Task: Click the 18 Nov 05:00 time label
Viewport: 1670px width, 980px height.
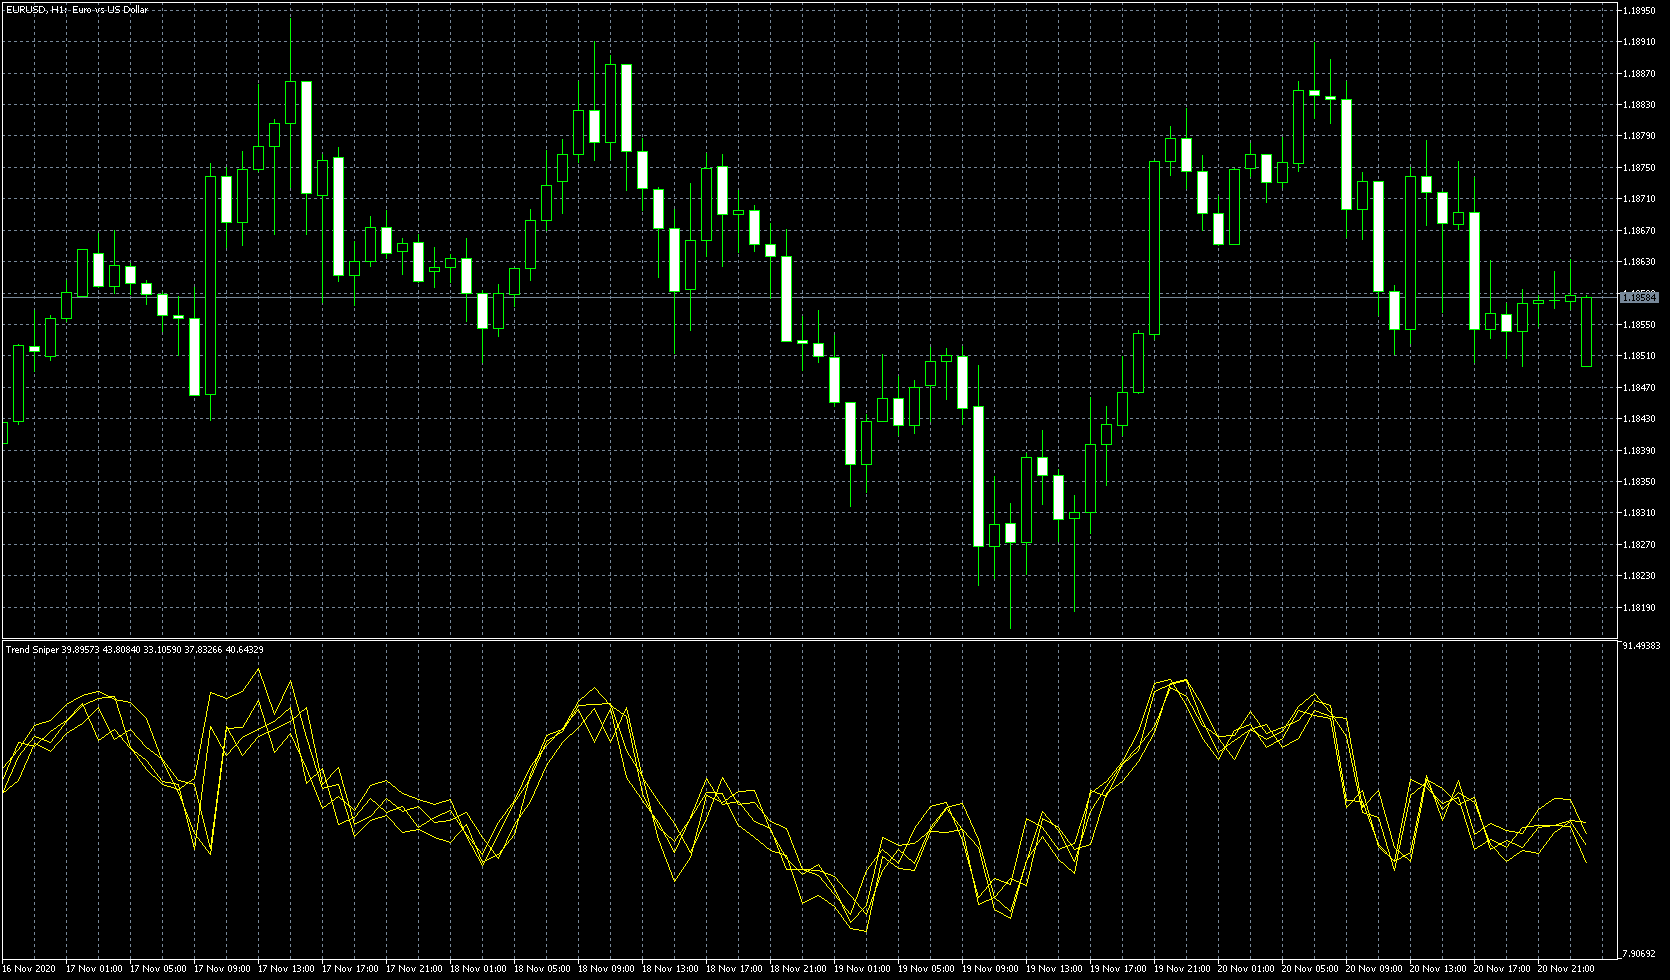Action: [542, 969]
